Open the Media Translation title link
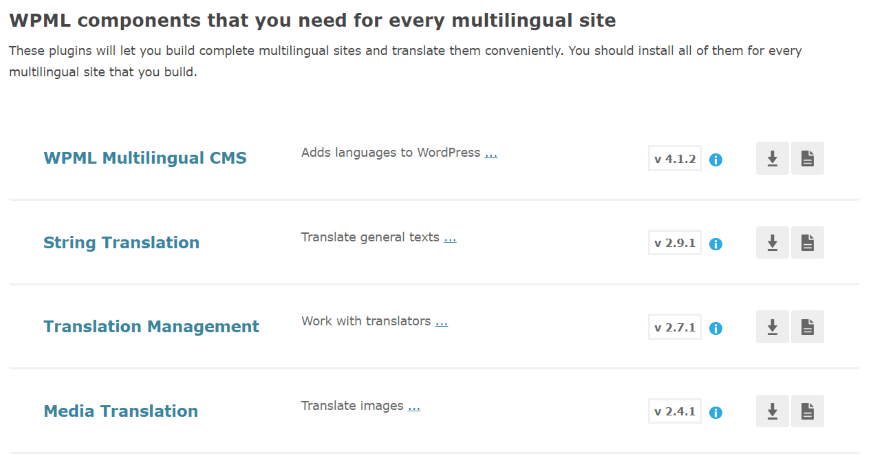Viewport: 880px width, 474px height. (120, 410)
